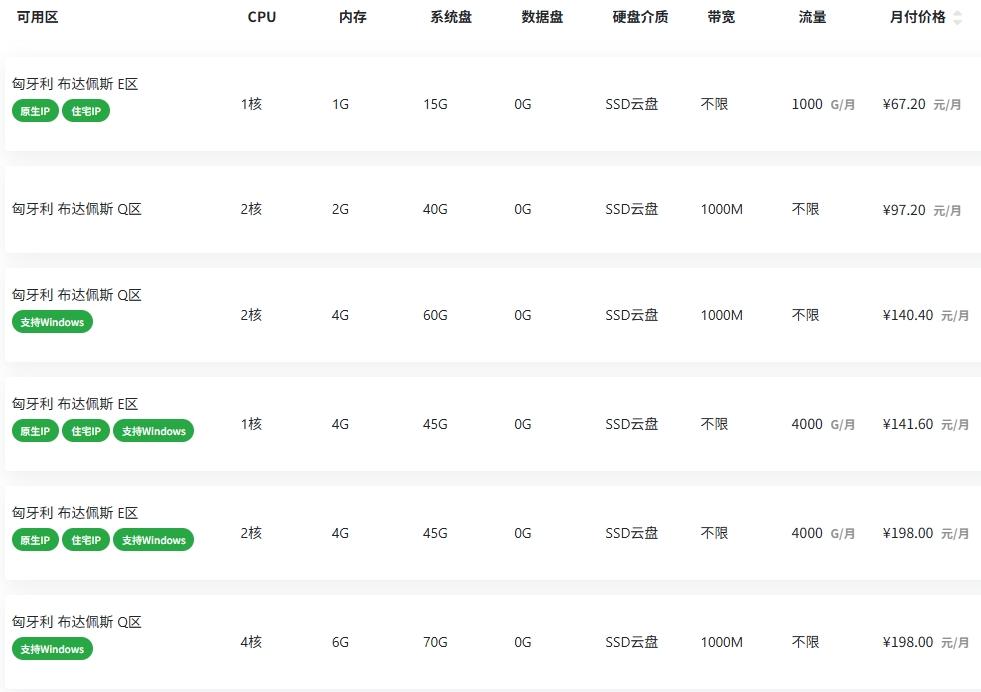Select the 布达佩斯 Q区 zone name priced ¥97.20

pos(77,209)
